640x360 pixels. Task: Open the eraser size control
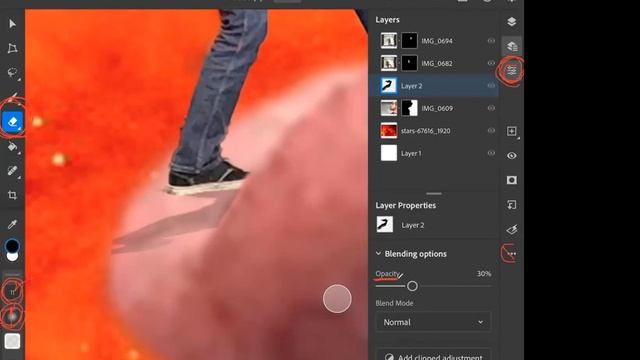coord(12,292)
